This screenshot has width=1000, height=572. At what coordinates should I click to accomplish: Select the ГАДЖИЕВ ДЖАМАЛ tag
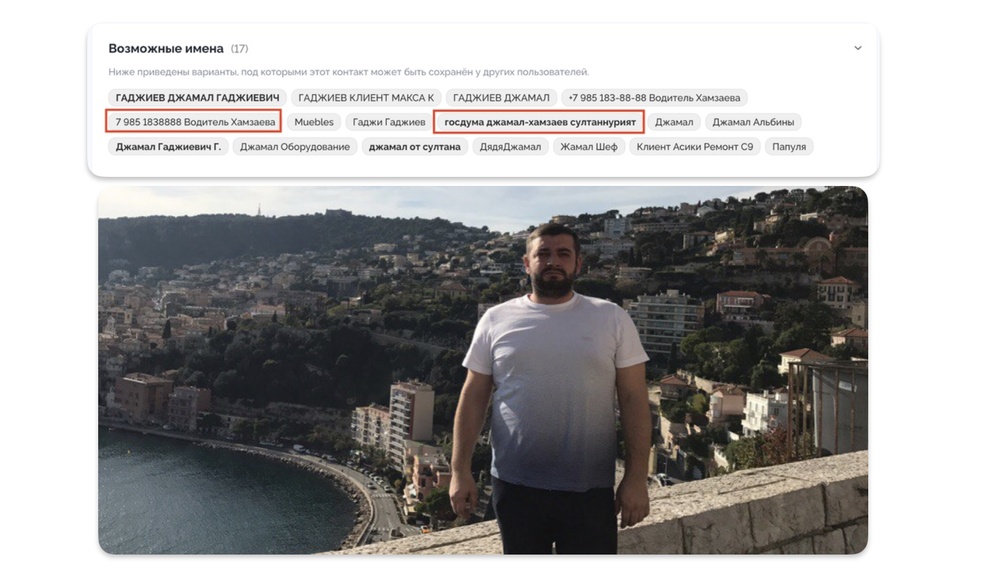(501, 98)
